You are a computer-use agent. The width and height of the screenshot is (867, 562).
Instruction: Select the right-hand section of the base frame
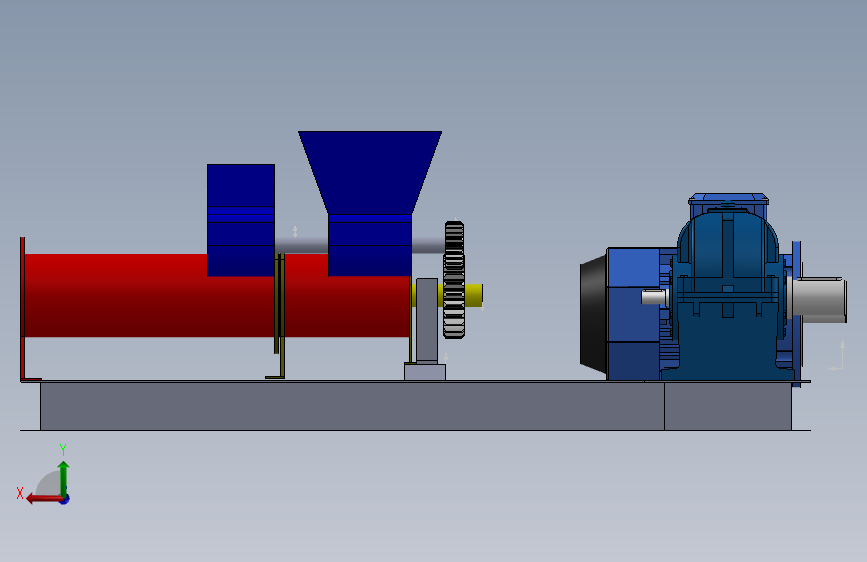(x=728, y=405)
